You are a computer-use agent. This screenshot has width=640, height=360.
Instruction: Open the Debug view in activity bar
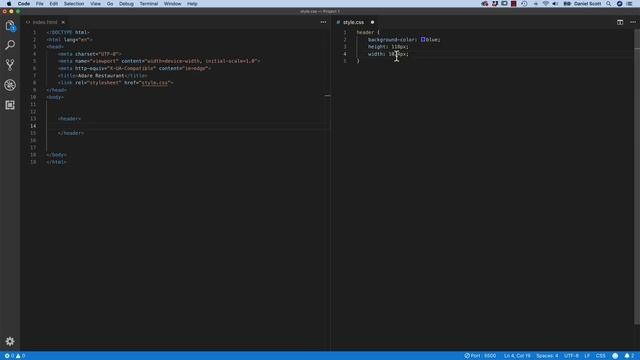coord(10,85)
